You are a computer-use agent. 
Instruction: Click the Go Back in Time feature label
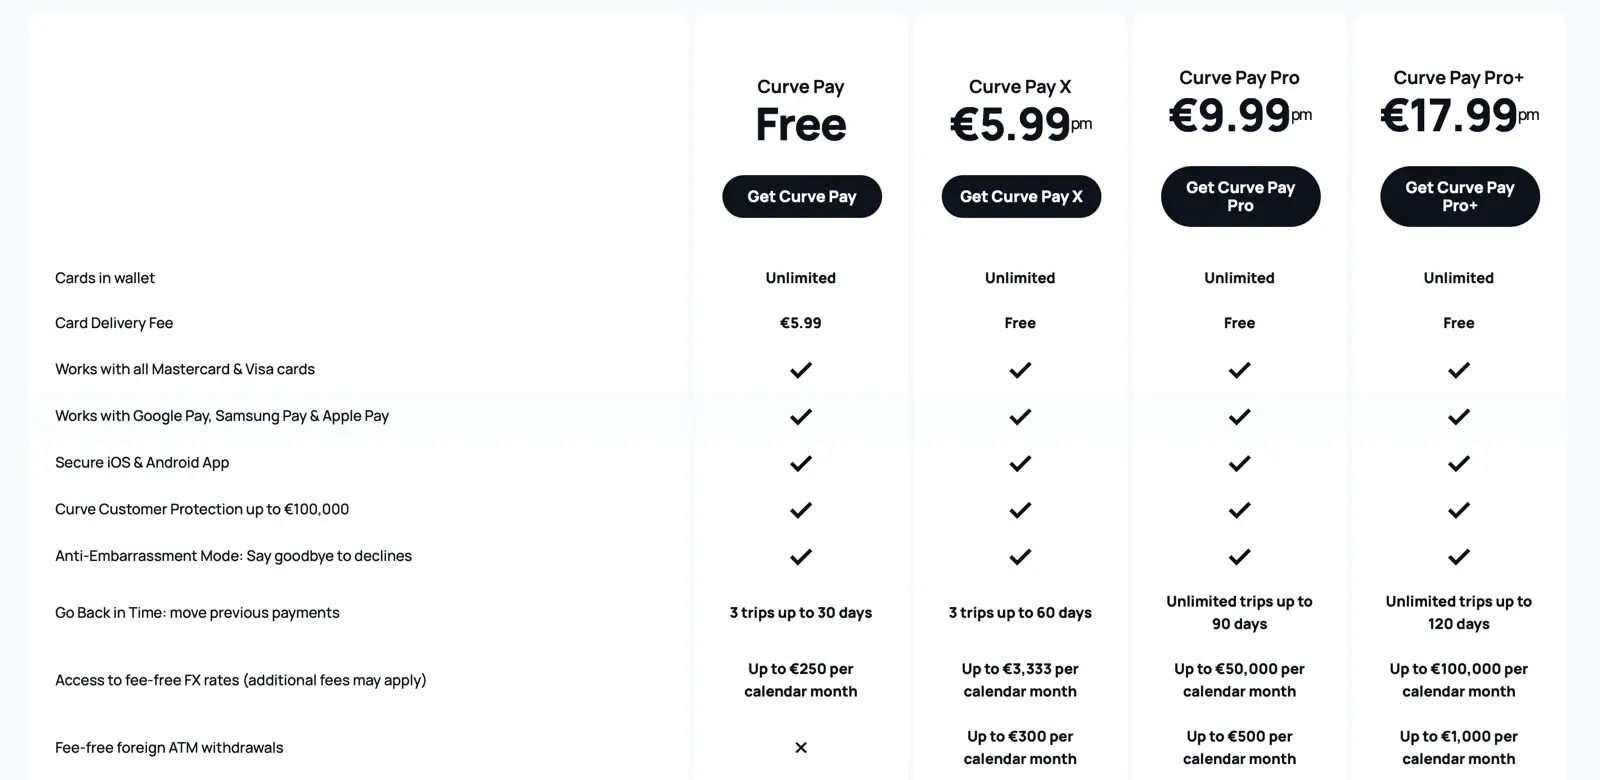tap(197, 613)
